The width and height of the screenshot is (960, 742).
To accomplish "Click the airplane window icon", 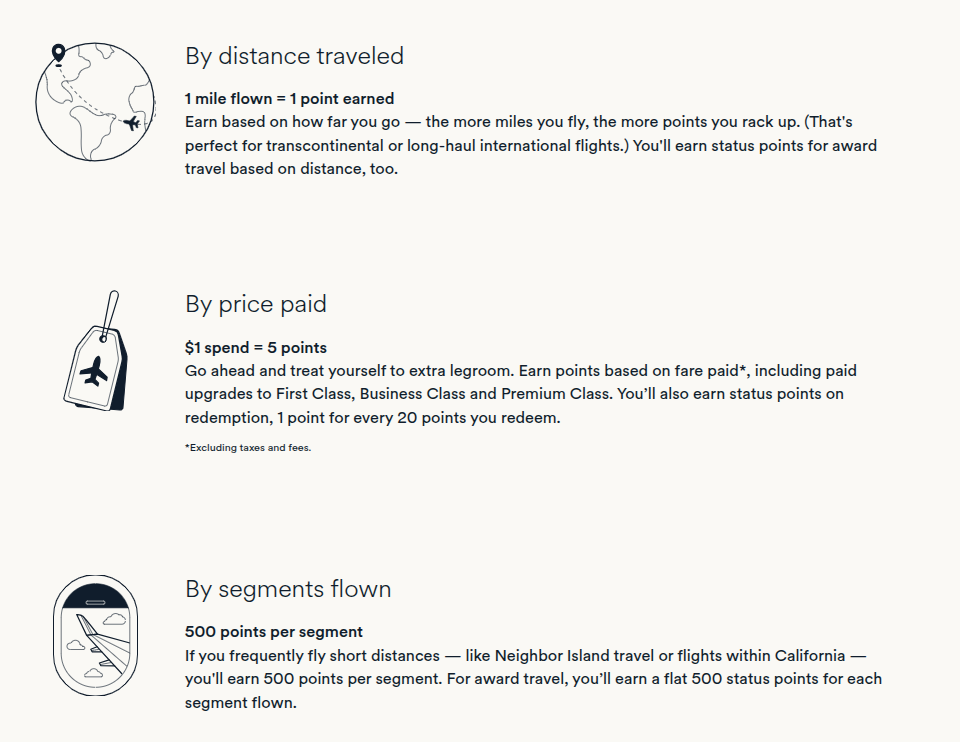I will [93, 637].
